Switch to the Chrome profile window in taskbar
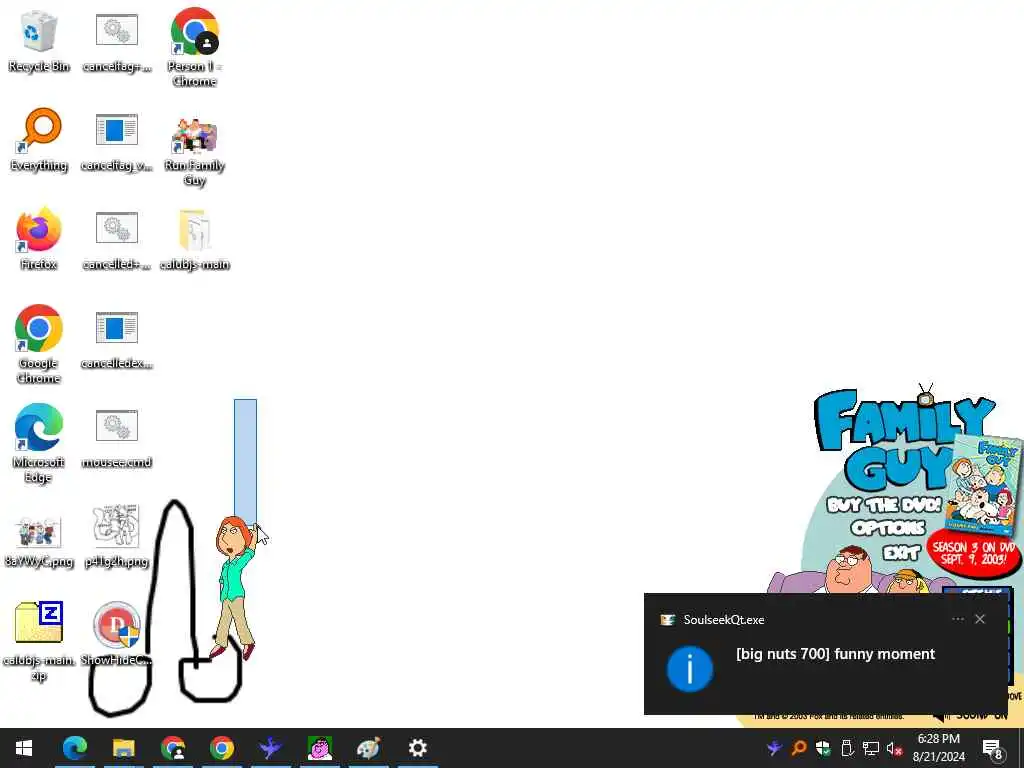The width and height of the screenshot is (1024, 768). click(x=172, y=748)
